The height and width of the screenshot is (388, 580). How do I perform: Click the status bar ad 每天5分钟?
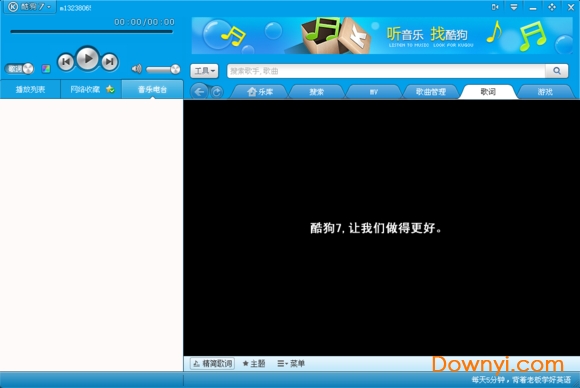tap(521, 380)
